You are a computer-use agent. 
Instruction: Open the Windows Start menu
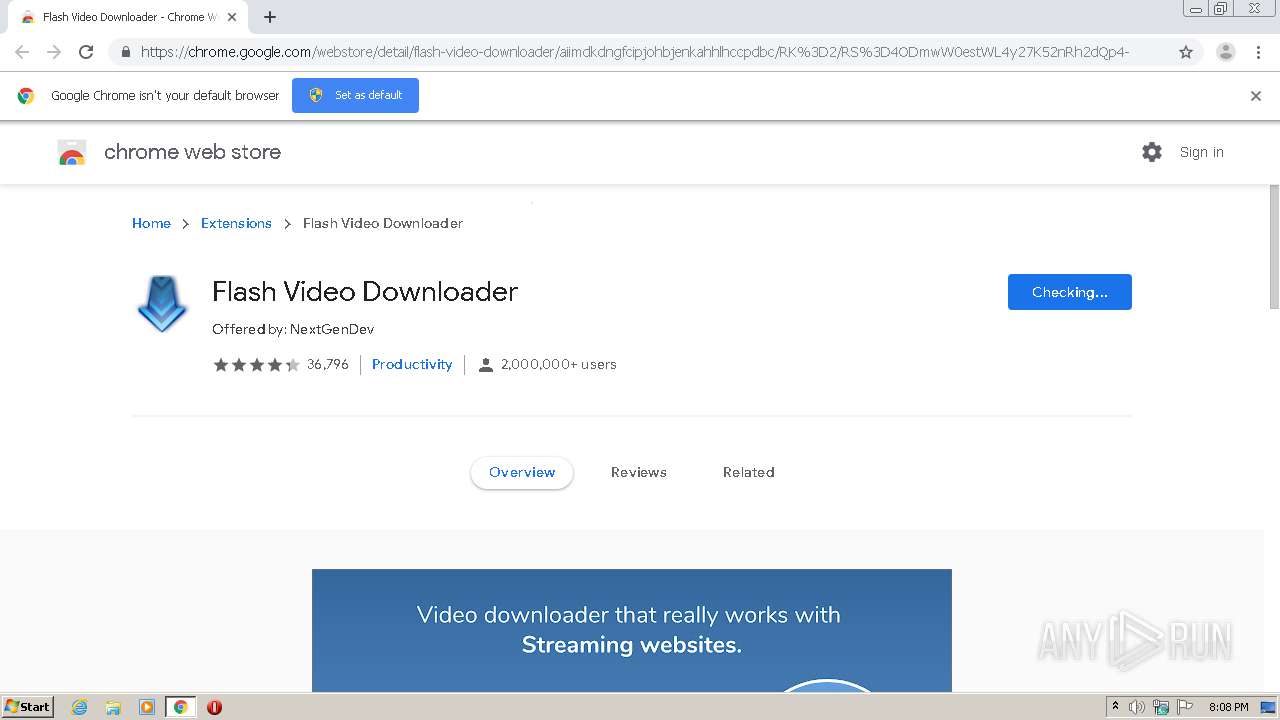coord(27,707)
